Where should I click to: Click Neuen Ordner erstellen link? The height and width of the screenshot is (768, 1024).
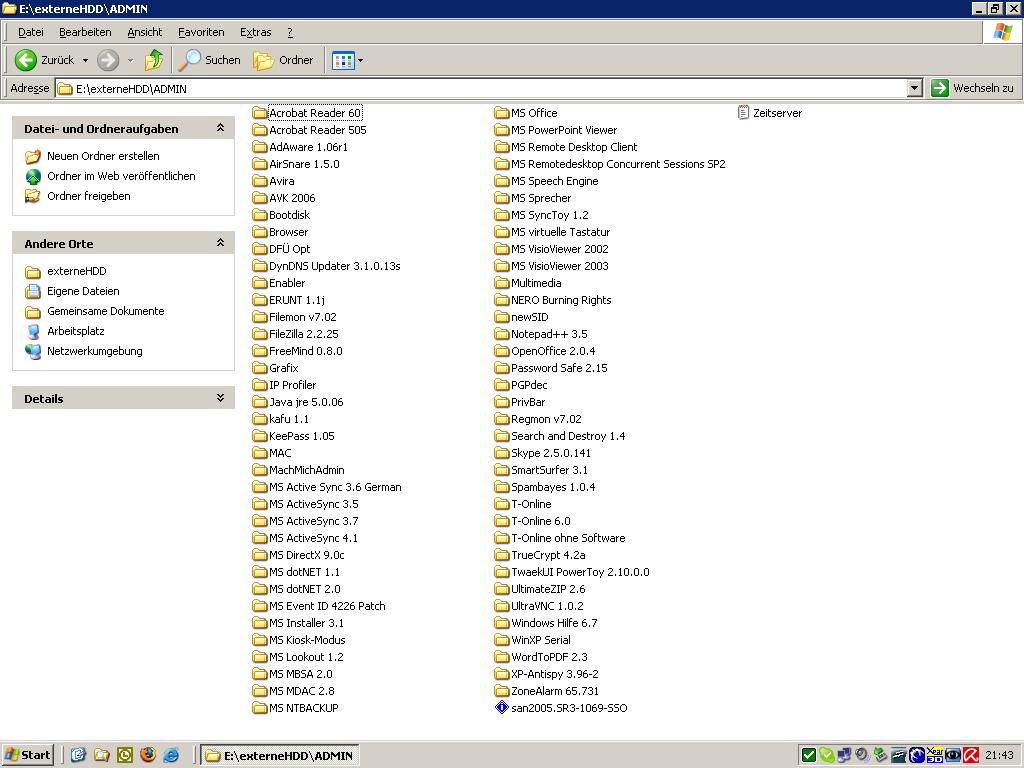coord(103,156)
